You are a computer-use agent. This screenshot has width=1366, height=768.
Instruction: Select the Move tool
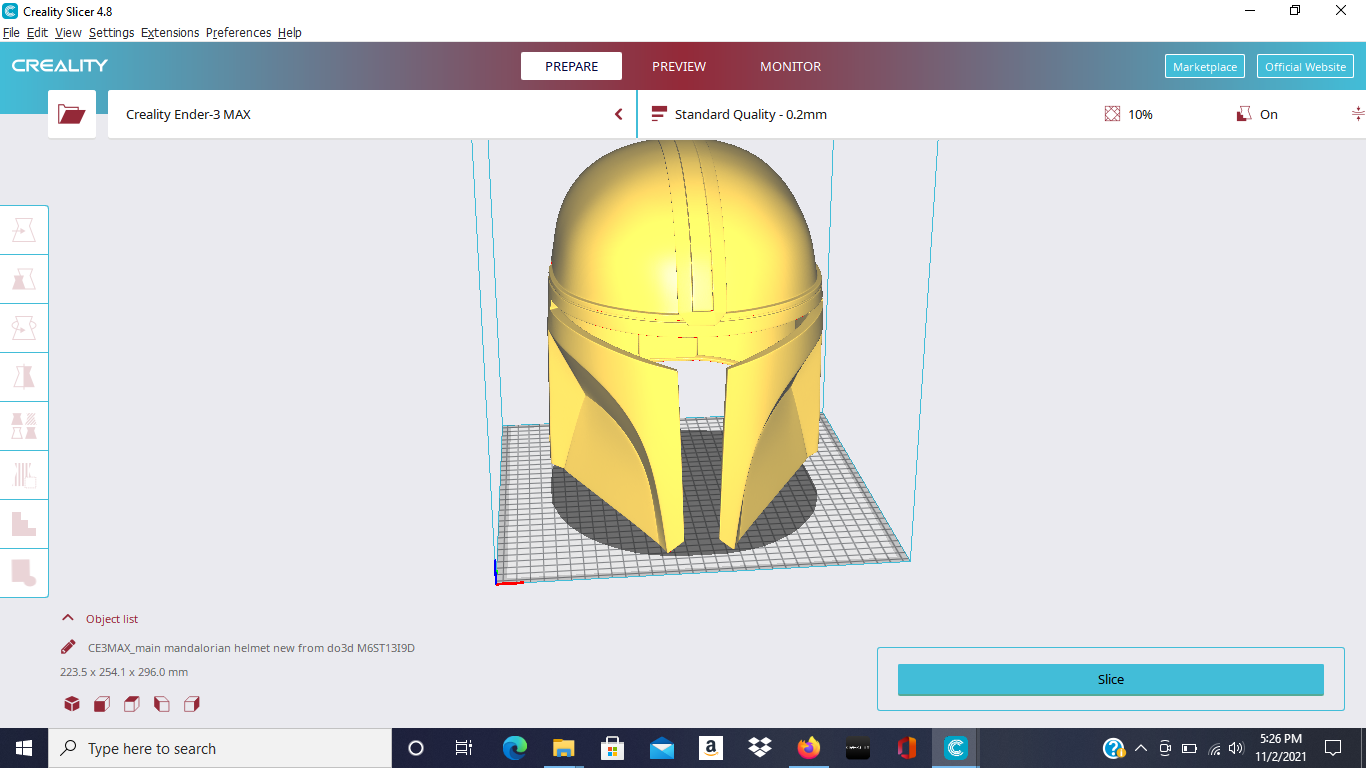(x=23, y=229)
